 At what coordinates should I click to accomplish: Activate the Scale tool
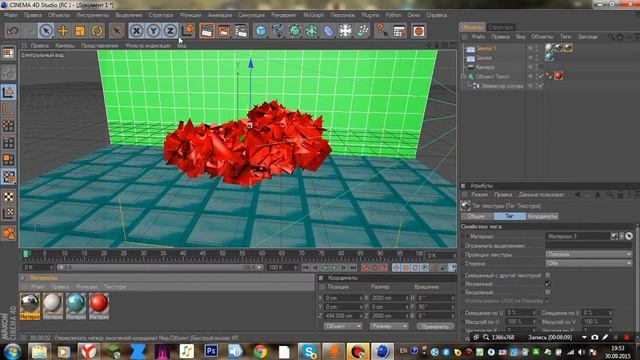tap(80, 31)
